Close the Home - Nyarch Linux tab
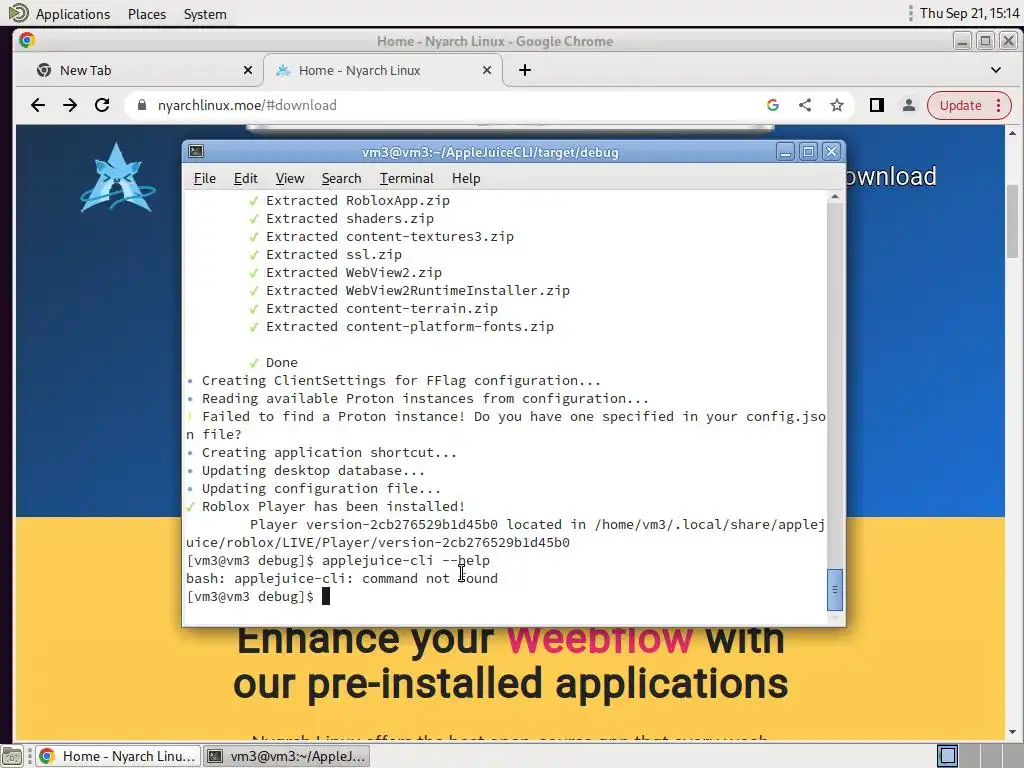This screenshot has width=1024, height=768. click(487, 70)
